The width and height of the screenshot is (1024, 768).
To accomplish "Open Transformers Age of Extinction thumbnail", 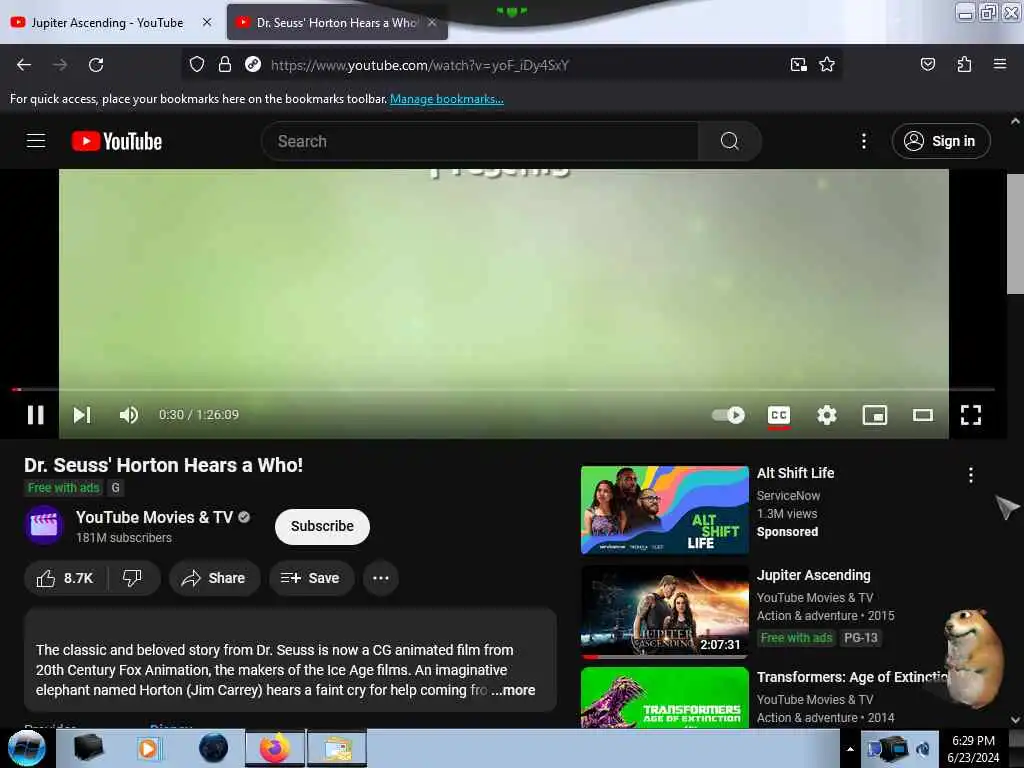I will [x=664, y=697].
